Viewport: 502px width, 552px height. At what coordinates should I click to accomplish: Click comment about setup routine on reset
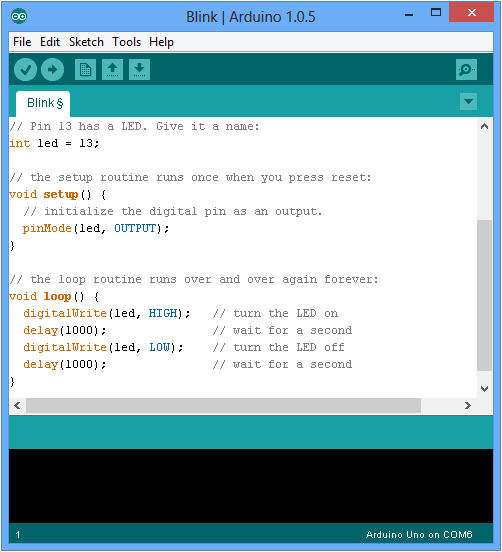click(x=190, y=177)
